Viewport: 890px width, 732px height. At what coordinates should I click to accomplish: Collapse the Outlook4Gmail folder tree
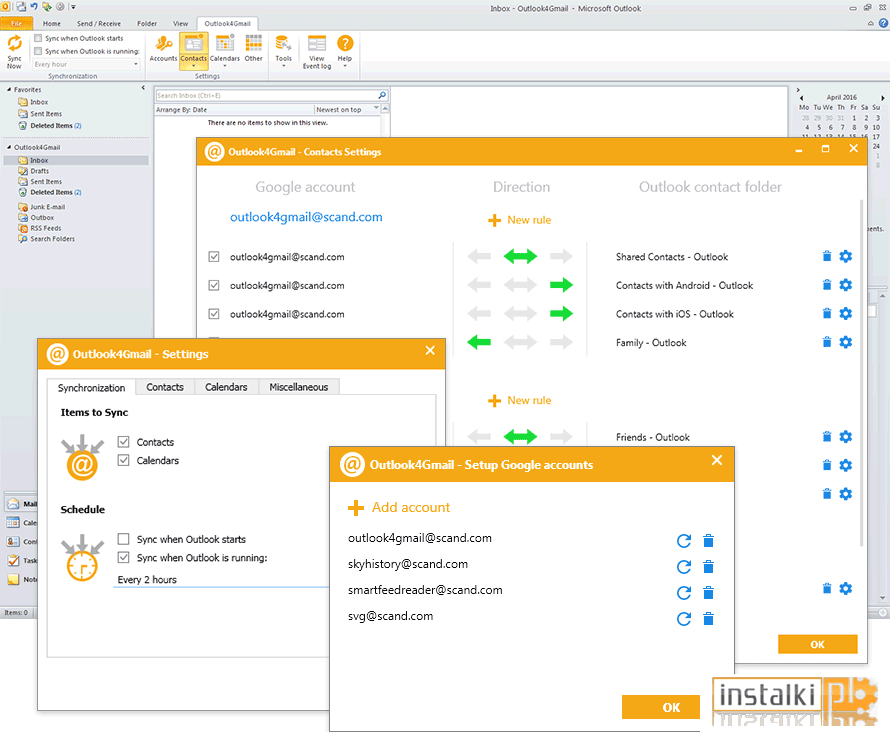tap(9, 147)
